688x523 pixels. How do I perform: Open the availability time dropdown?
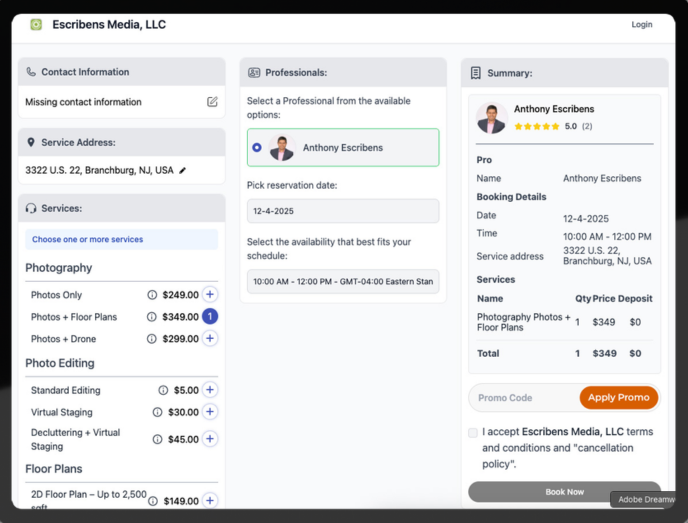coord(343,281)
